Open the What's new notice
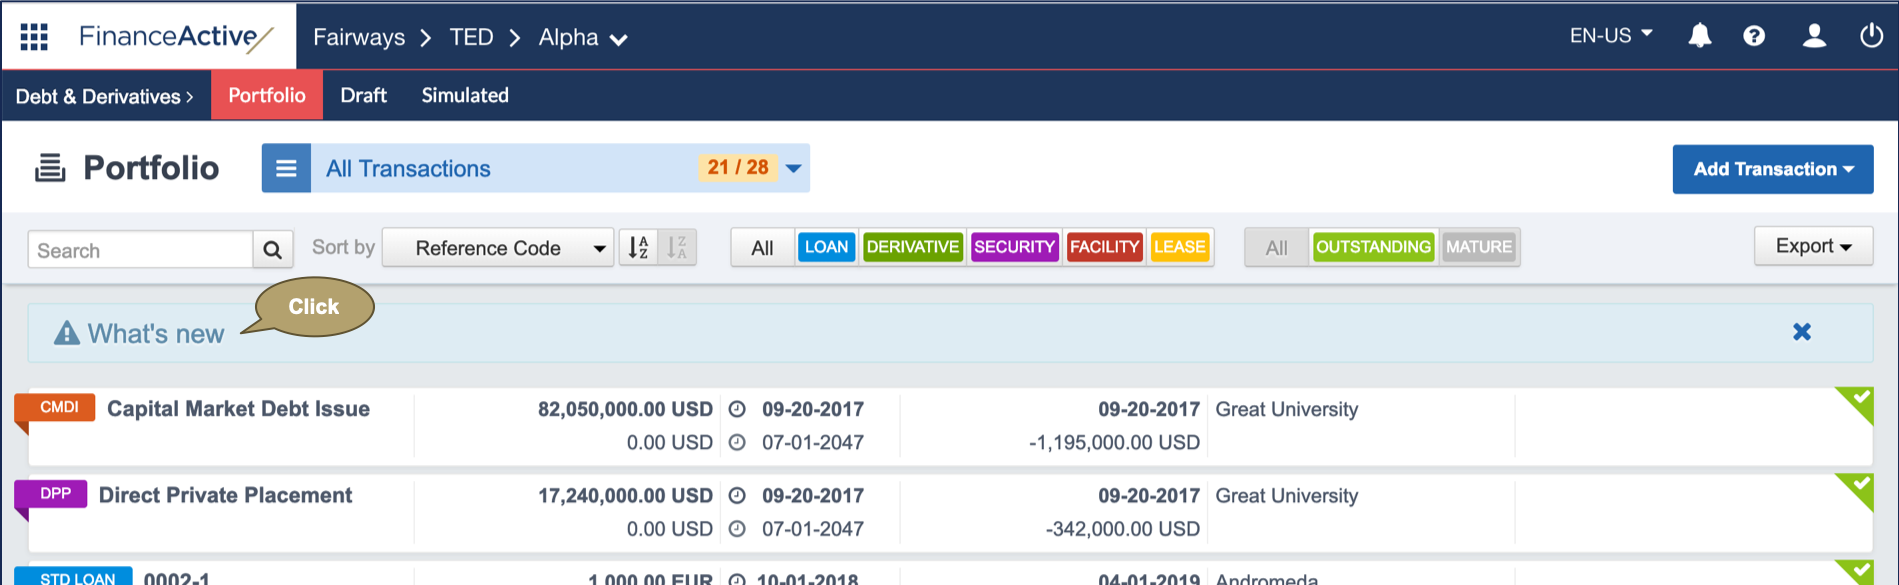The height and width of the screenshot is (585, 1899). [156, 334]
